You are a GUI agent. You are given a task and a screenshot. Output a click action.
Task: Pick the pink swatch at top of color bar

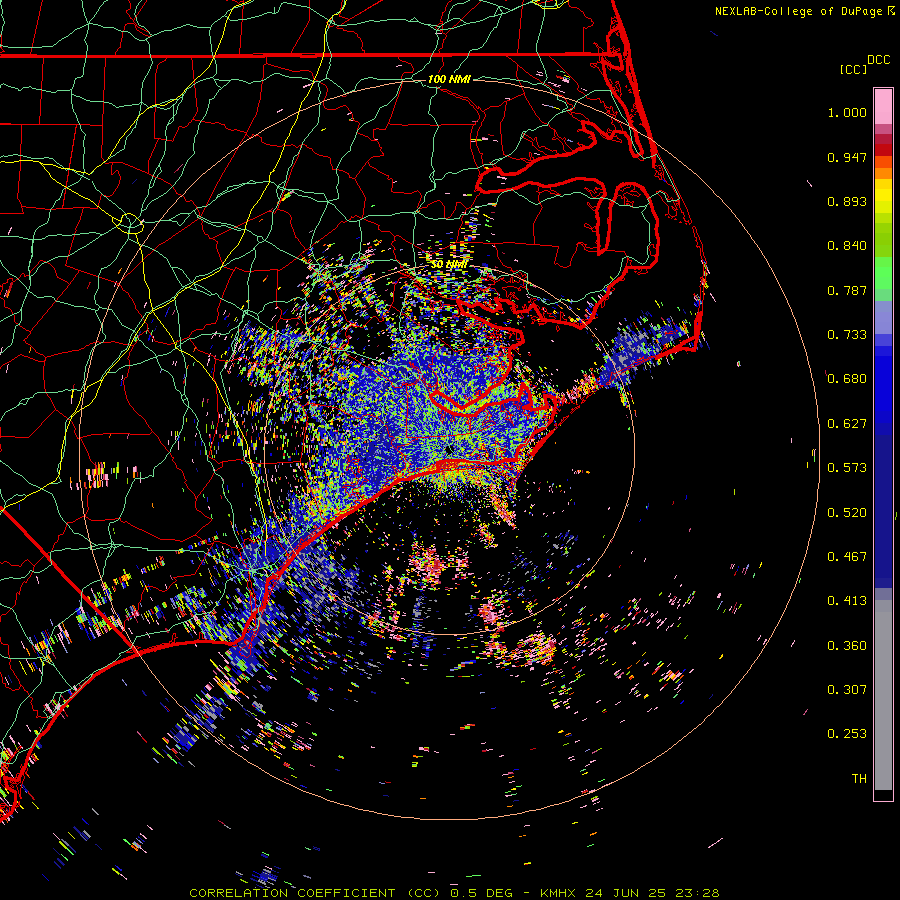tap(883, 107)
